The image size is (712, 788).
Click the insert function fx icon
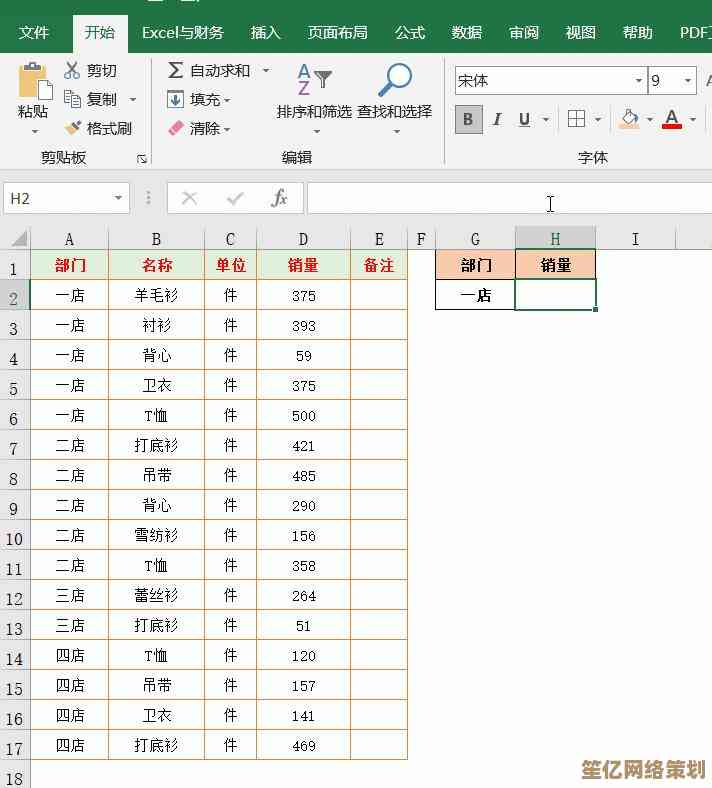click(279, 198)
